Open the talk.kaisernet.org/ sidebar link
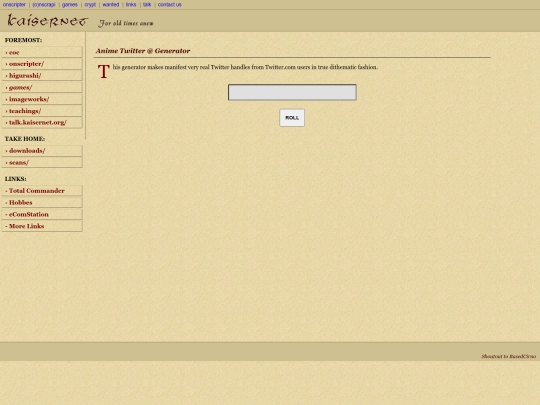Viewport: 540px width, 405px height. (x=42, y=123)
